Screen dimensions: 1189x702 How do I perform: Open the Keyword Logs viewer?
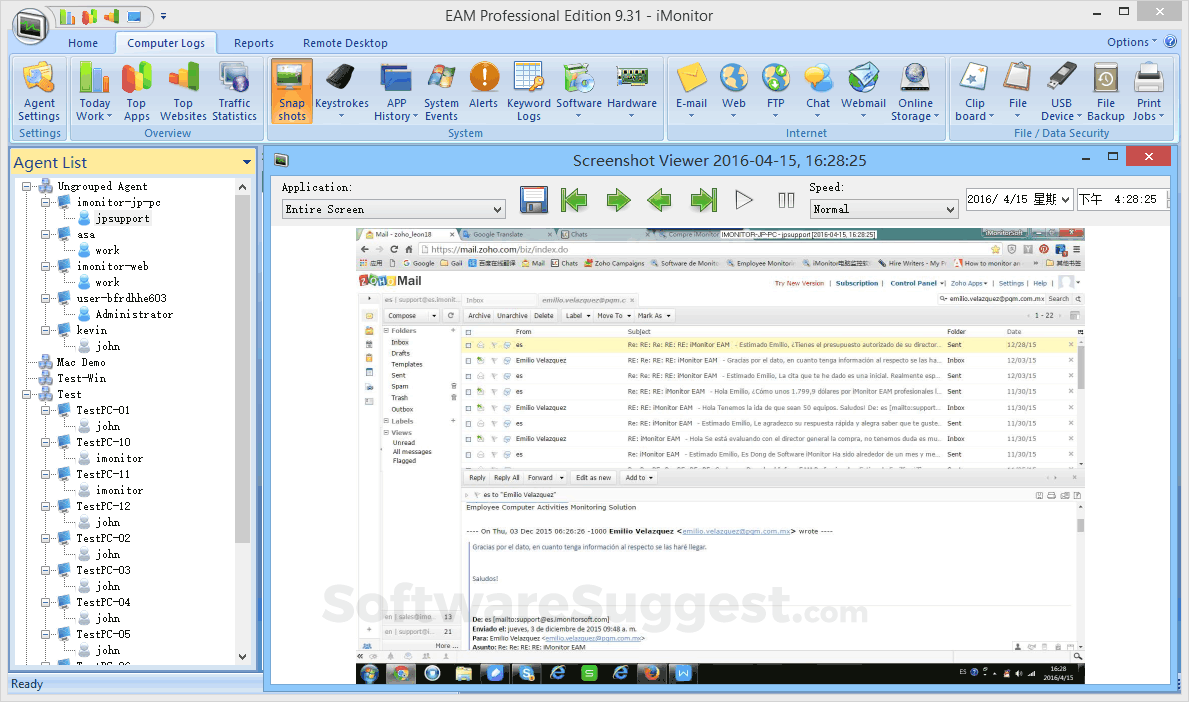(528, 91)
